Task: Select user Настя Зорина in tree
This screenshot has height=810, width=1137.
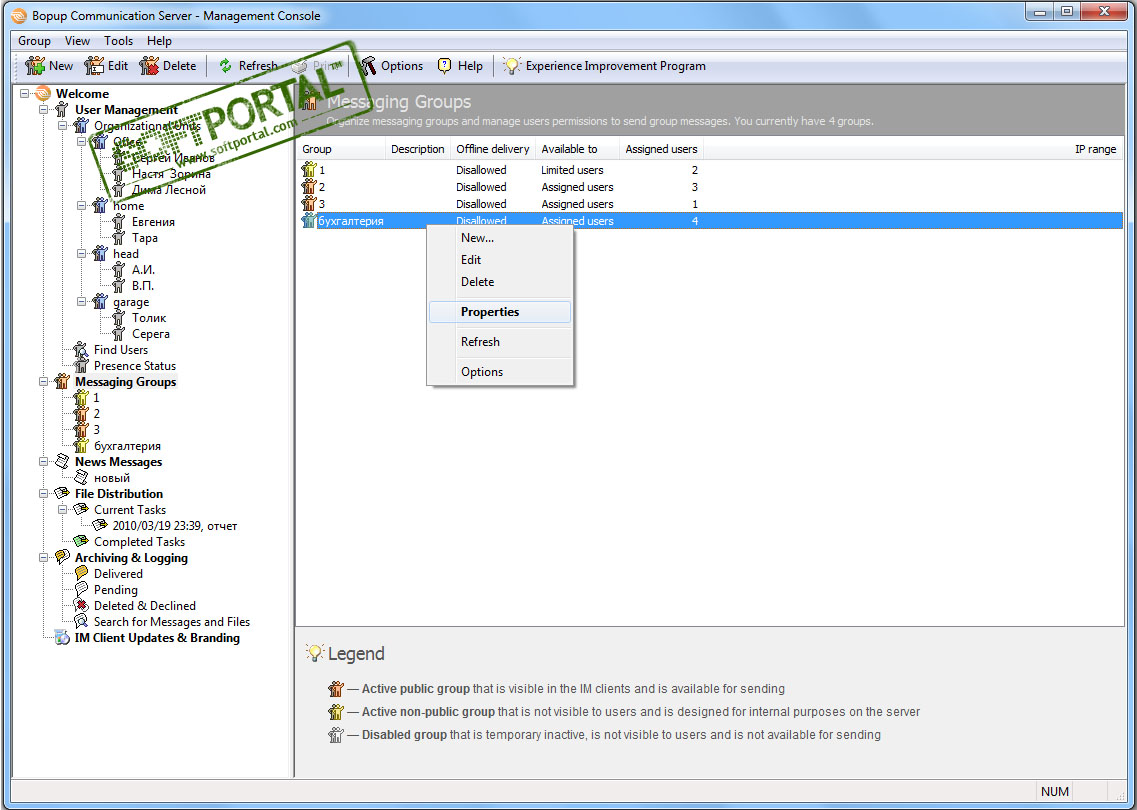Action: tap(171, 174)
